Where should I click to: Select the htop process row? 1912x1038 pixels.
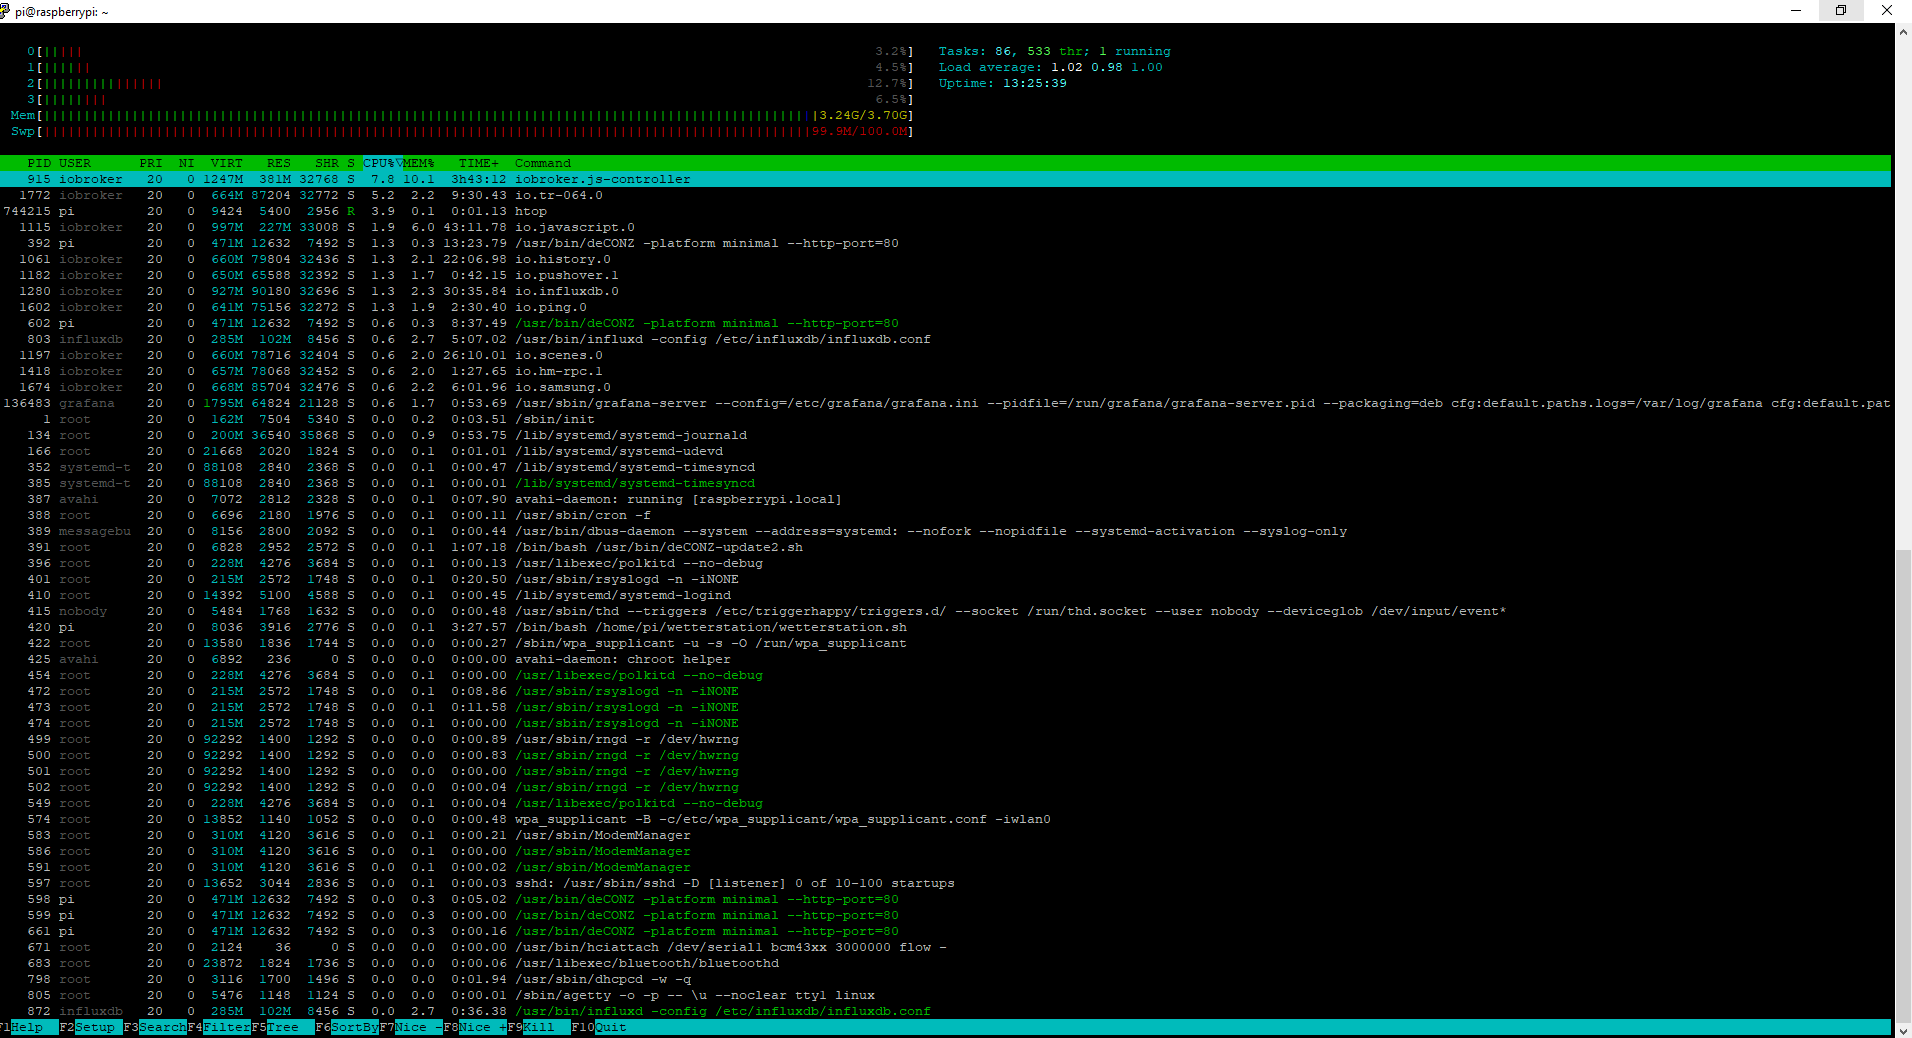[530, 211]
